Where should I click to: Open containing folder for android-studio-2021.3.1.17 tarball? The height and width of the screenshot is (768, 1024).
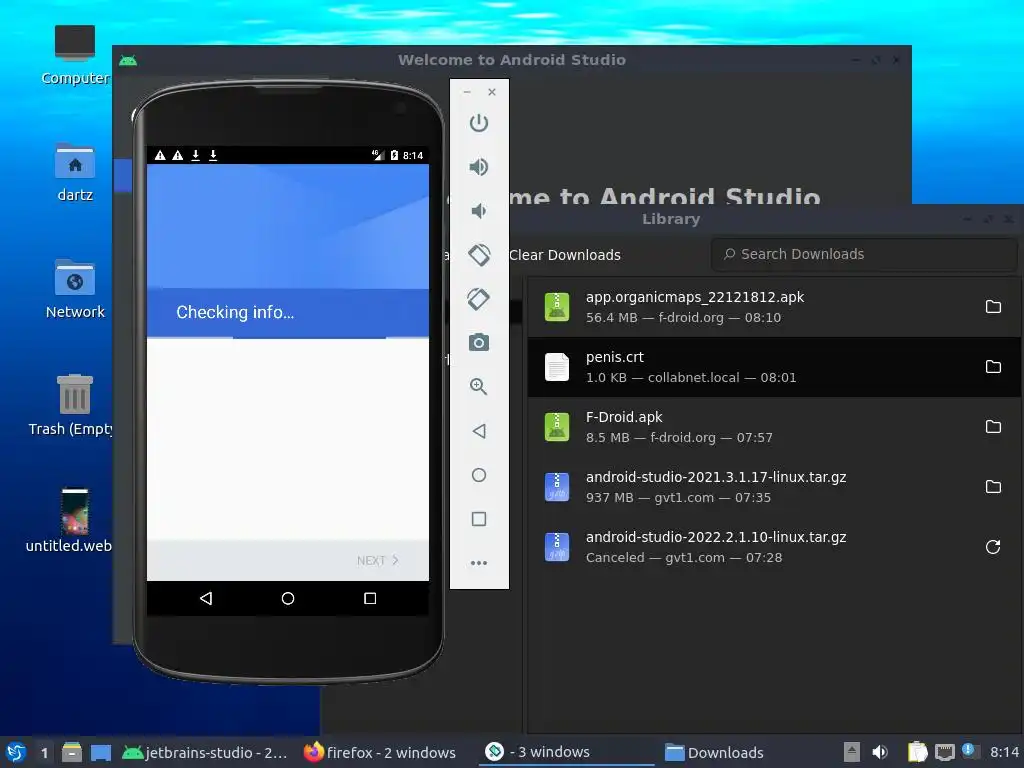(993, 487)
